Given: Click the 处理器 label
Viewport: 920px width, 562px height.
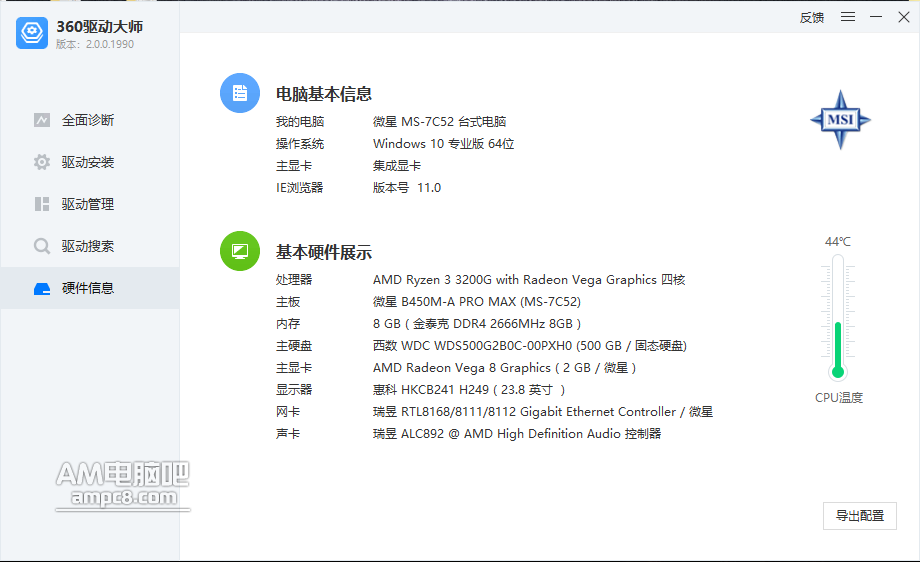Looking at the screenshot, I should point(294,280).
